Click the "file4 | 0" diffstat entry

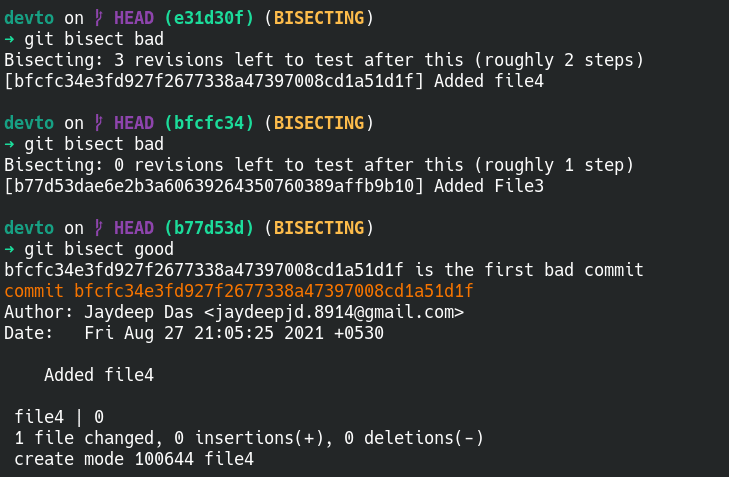coord(59,417)
